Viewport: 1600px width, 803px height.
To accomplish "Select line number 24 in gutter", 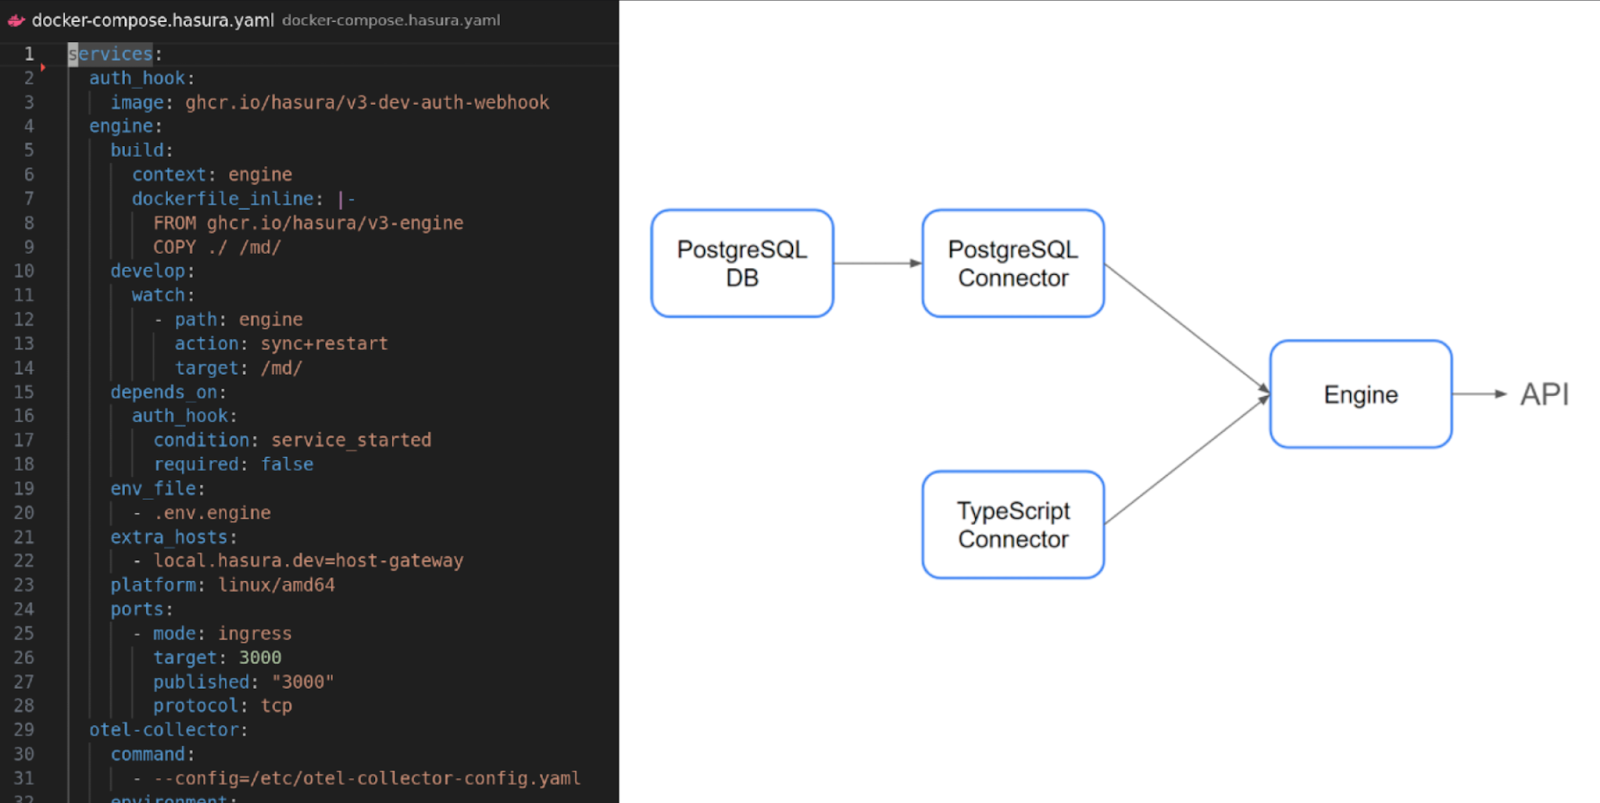I will (x=24, y=609).
